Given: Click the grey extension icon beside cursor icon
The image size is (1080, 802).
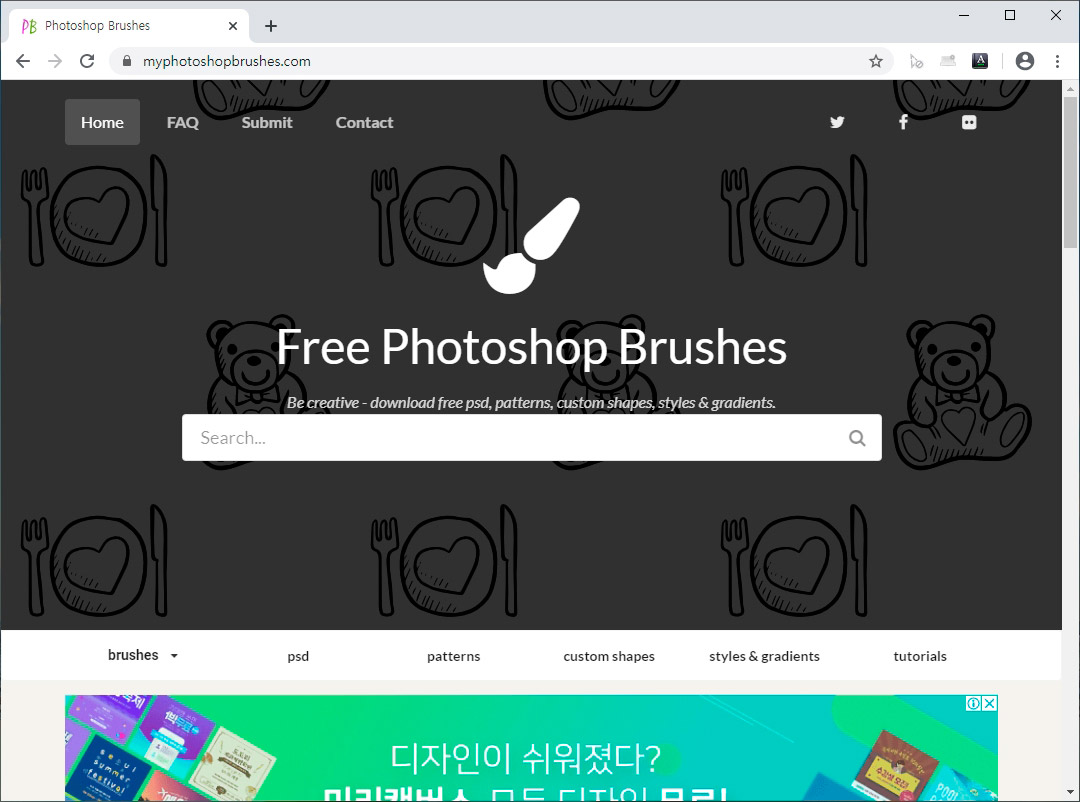Looking at the screenshot, I should tap(948, 61).
